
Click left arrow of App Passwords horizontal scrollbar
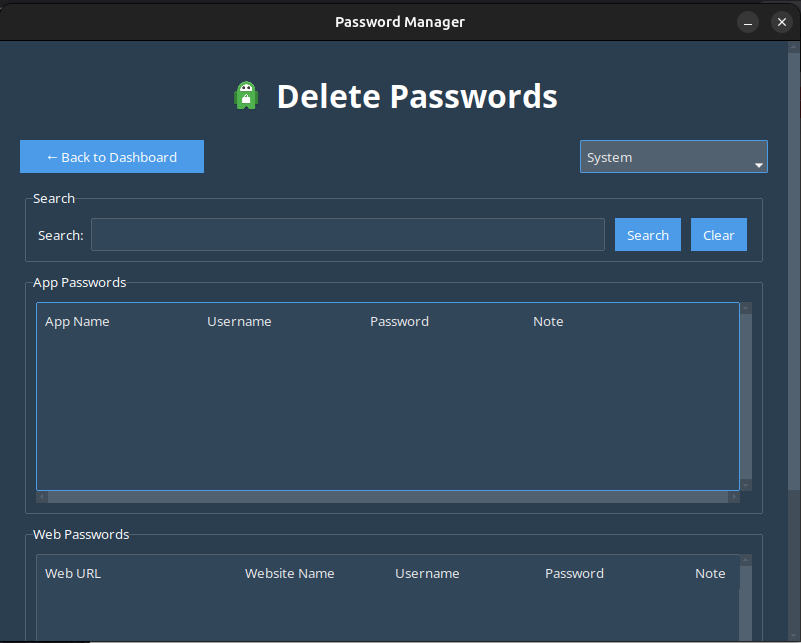41,497
